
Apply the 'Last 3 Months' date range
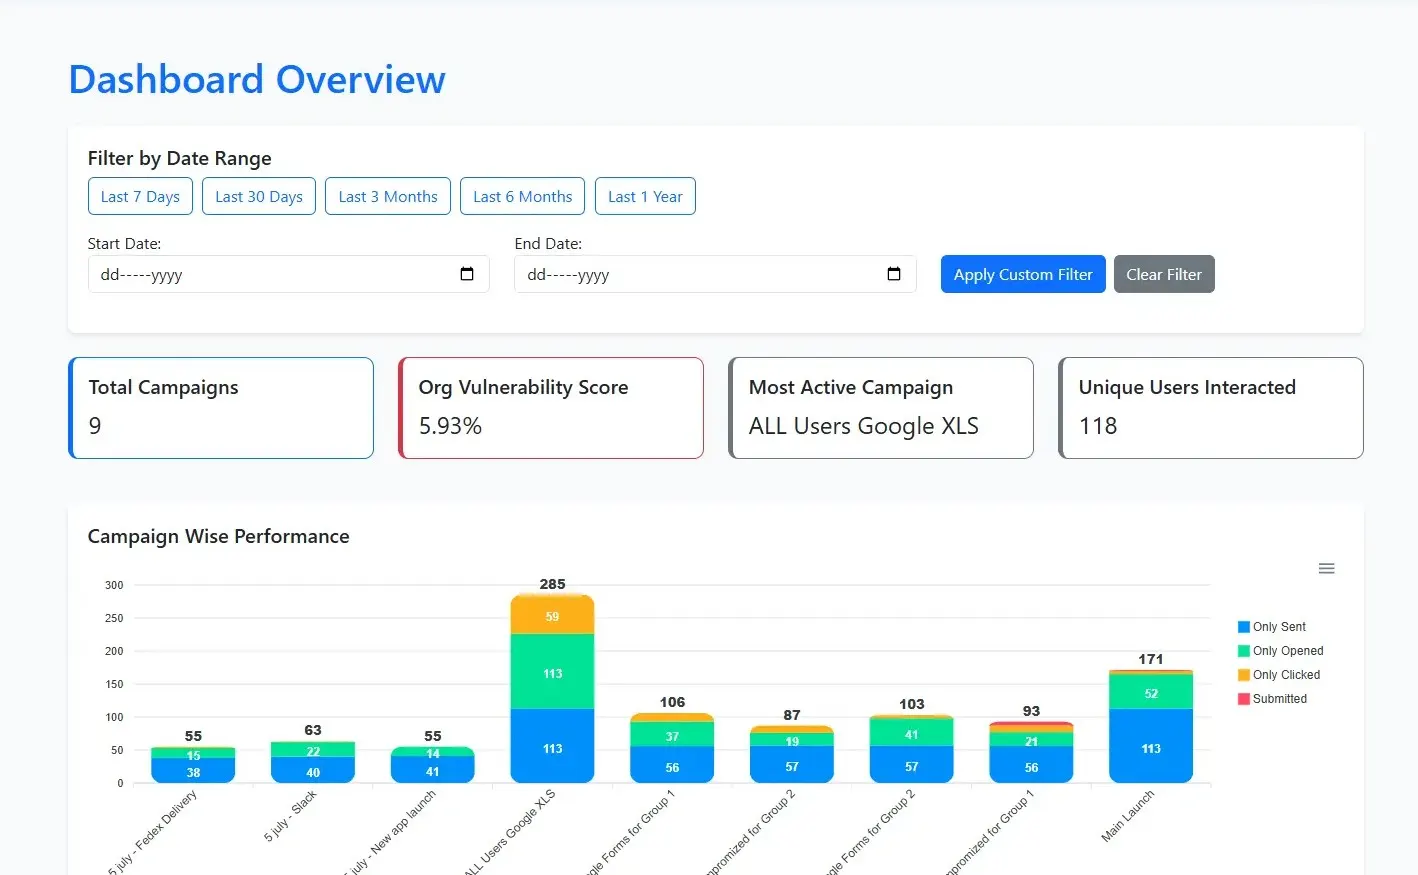pos(387,196)
